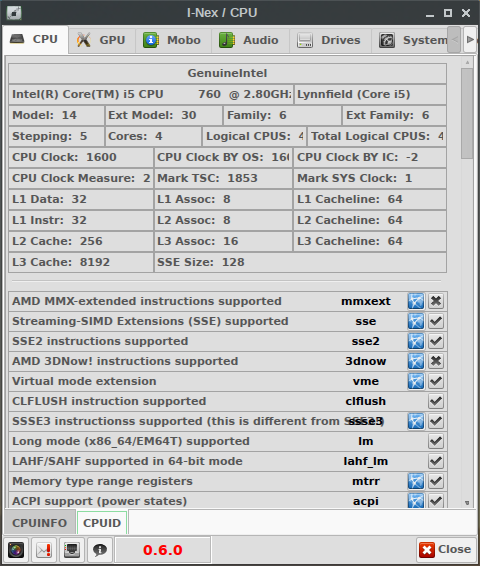Toggle the lahf_lm support checkmark
The image size is (480, 566).
436,461
